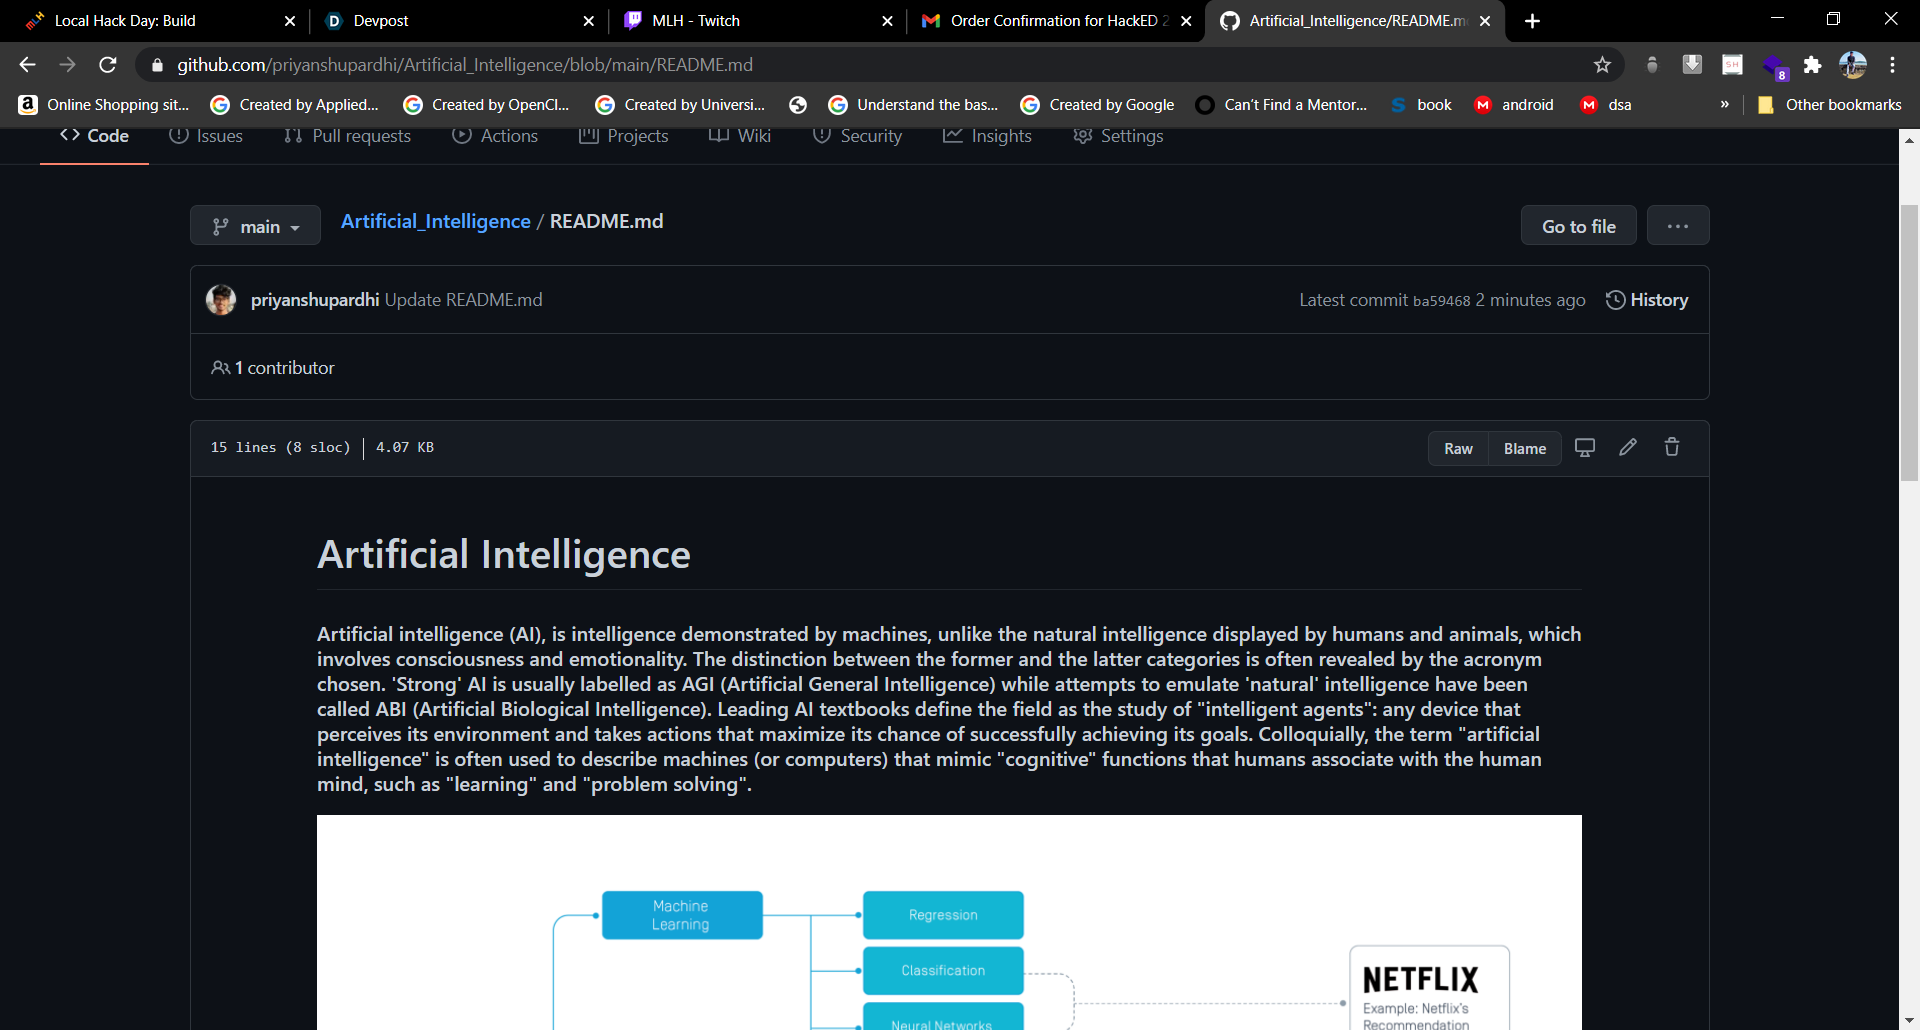Open the file options kebab menu
1920x1030 pixels.
(x=1678, y=225)
